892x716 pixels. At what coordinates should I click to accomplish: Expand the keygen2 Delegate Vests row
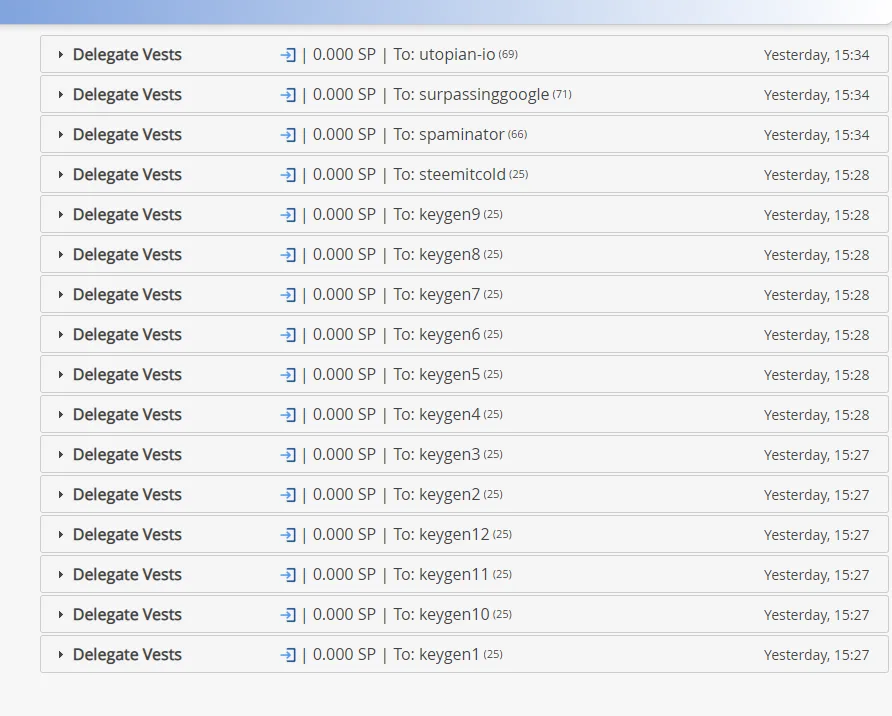click(60, 495)
